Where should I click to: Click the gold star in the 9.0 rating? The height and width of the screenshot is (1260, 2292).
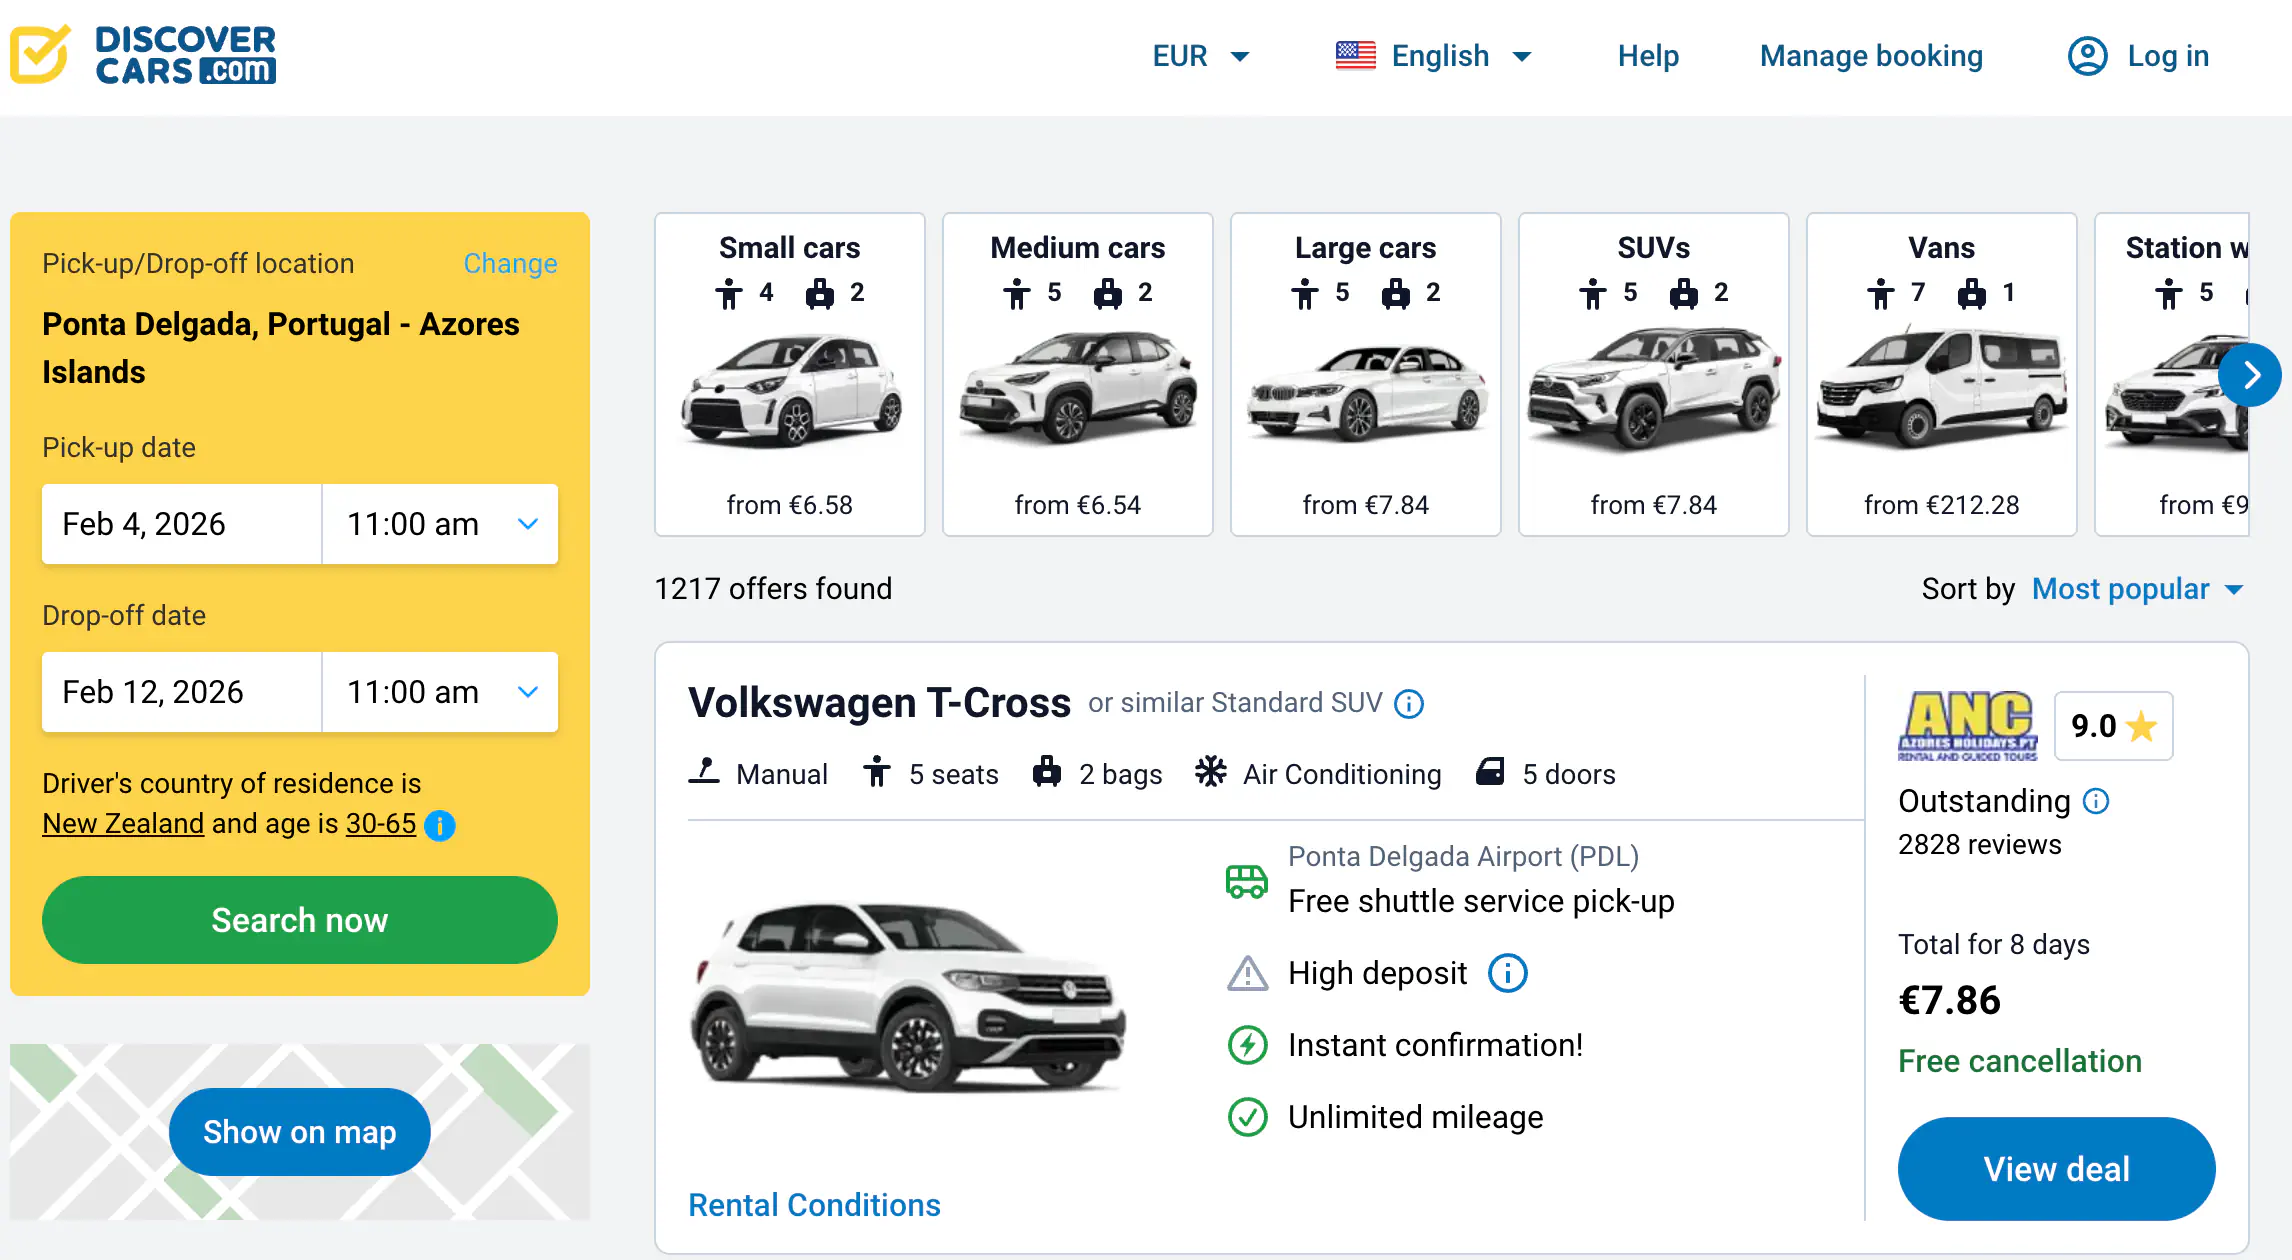[x=2141, y=726]
